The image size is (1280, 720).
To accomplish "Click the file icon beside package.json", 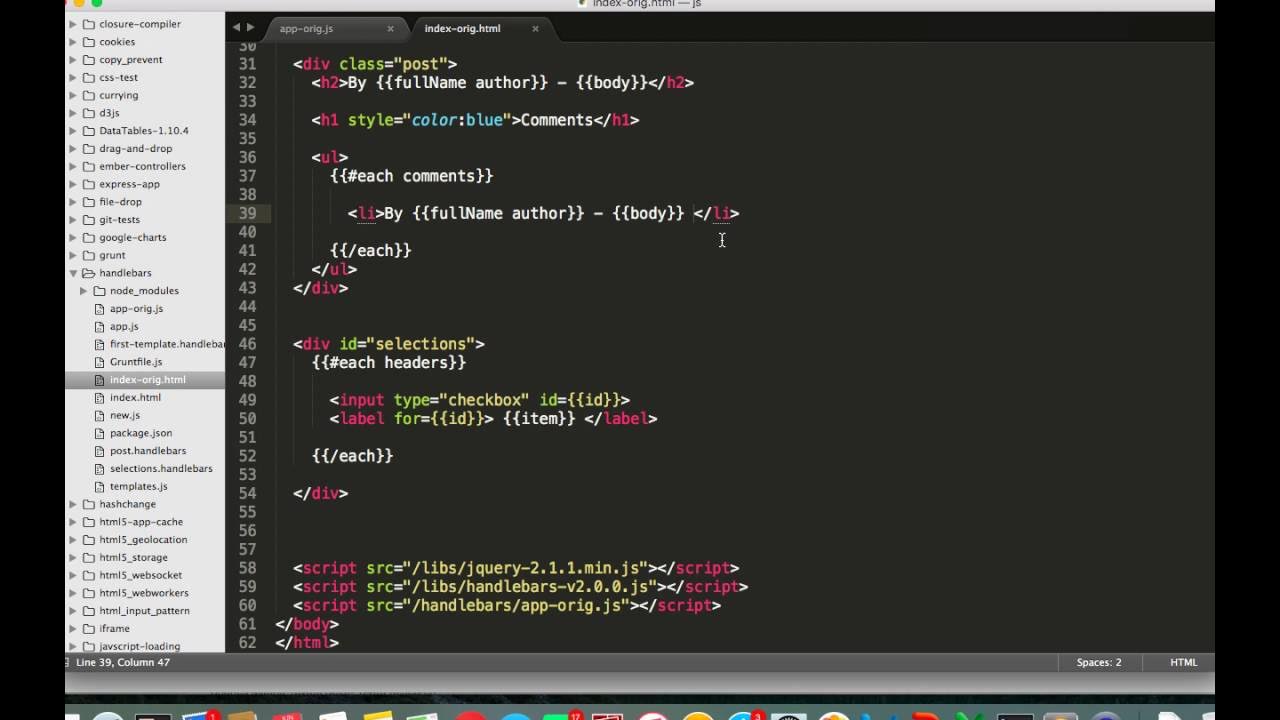I will [x=100, y=433].
